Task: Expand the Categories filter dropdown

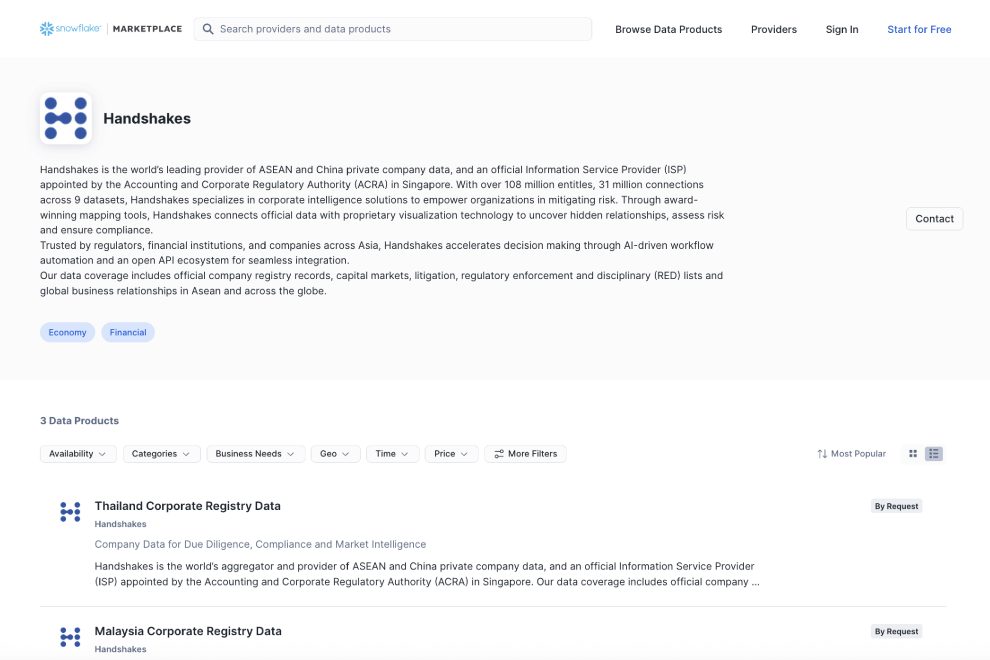Action: coord(162,454)
